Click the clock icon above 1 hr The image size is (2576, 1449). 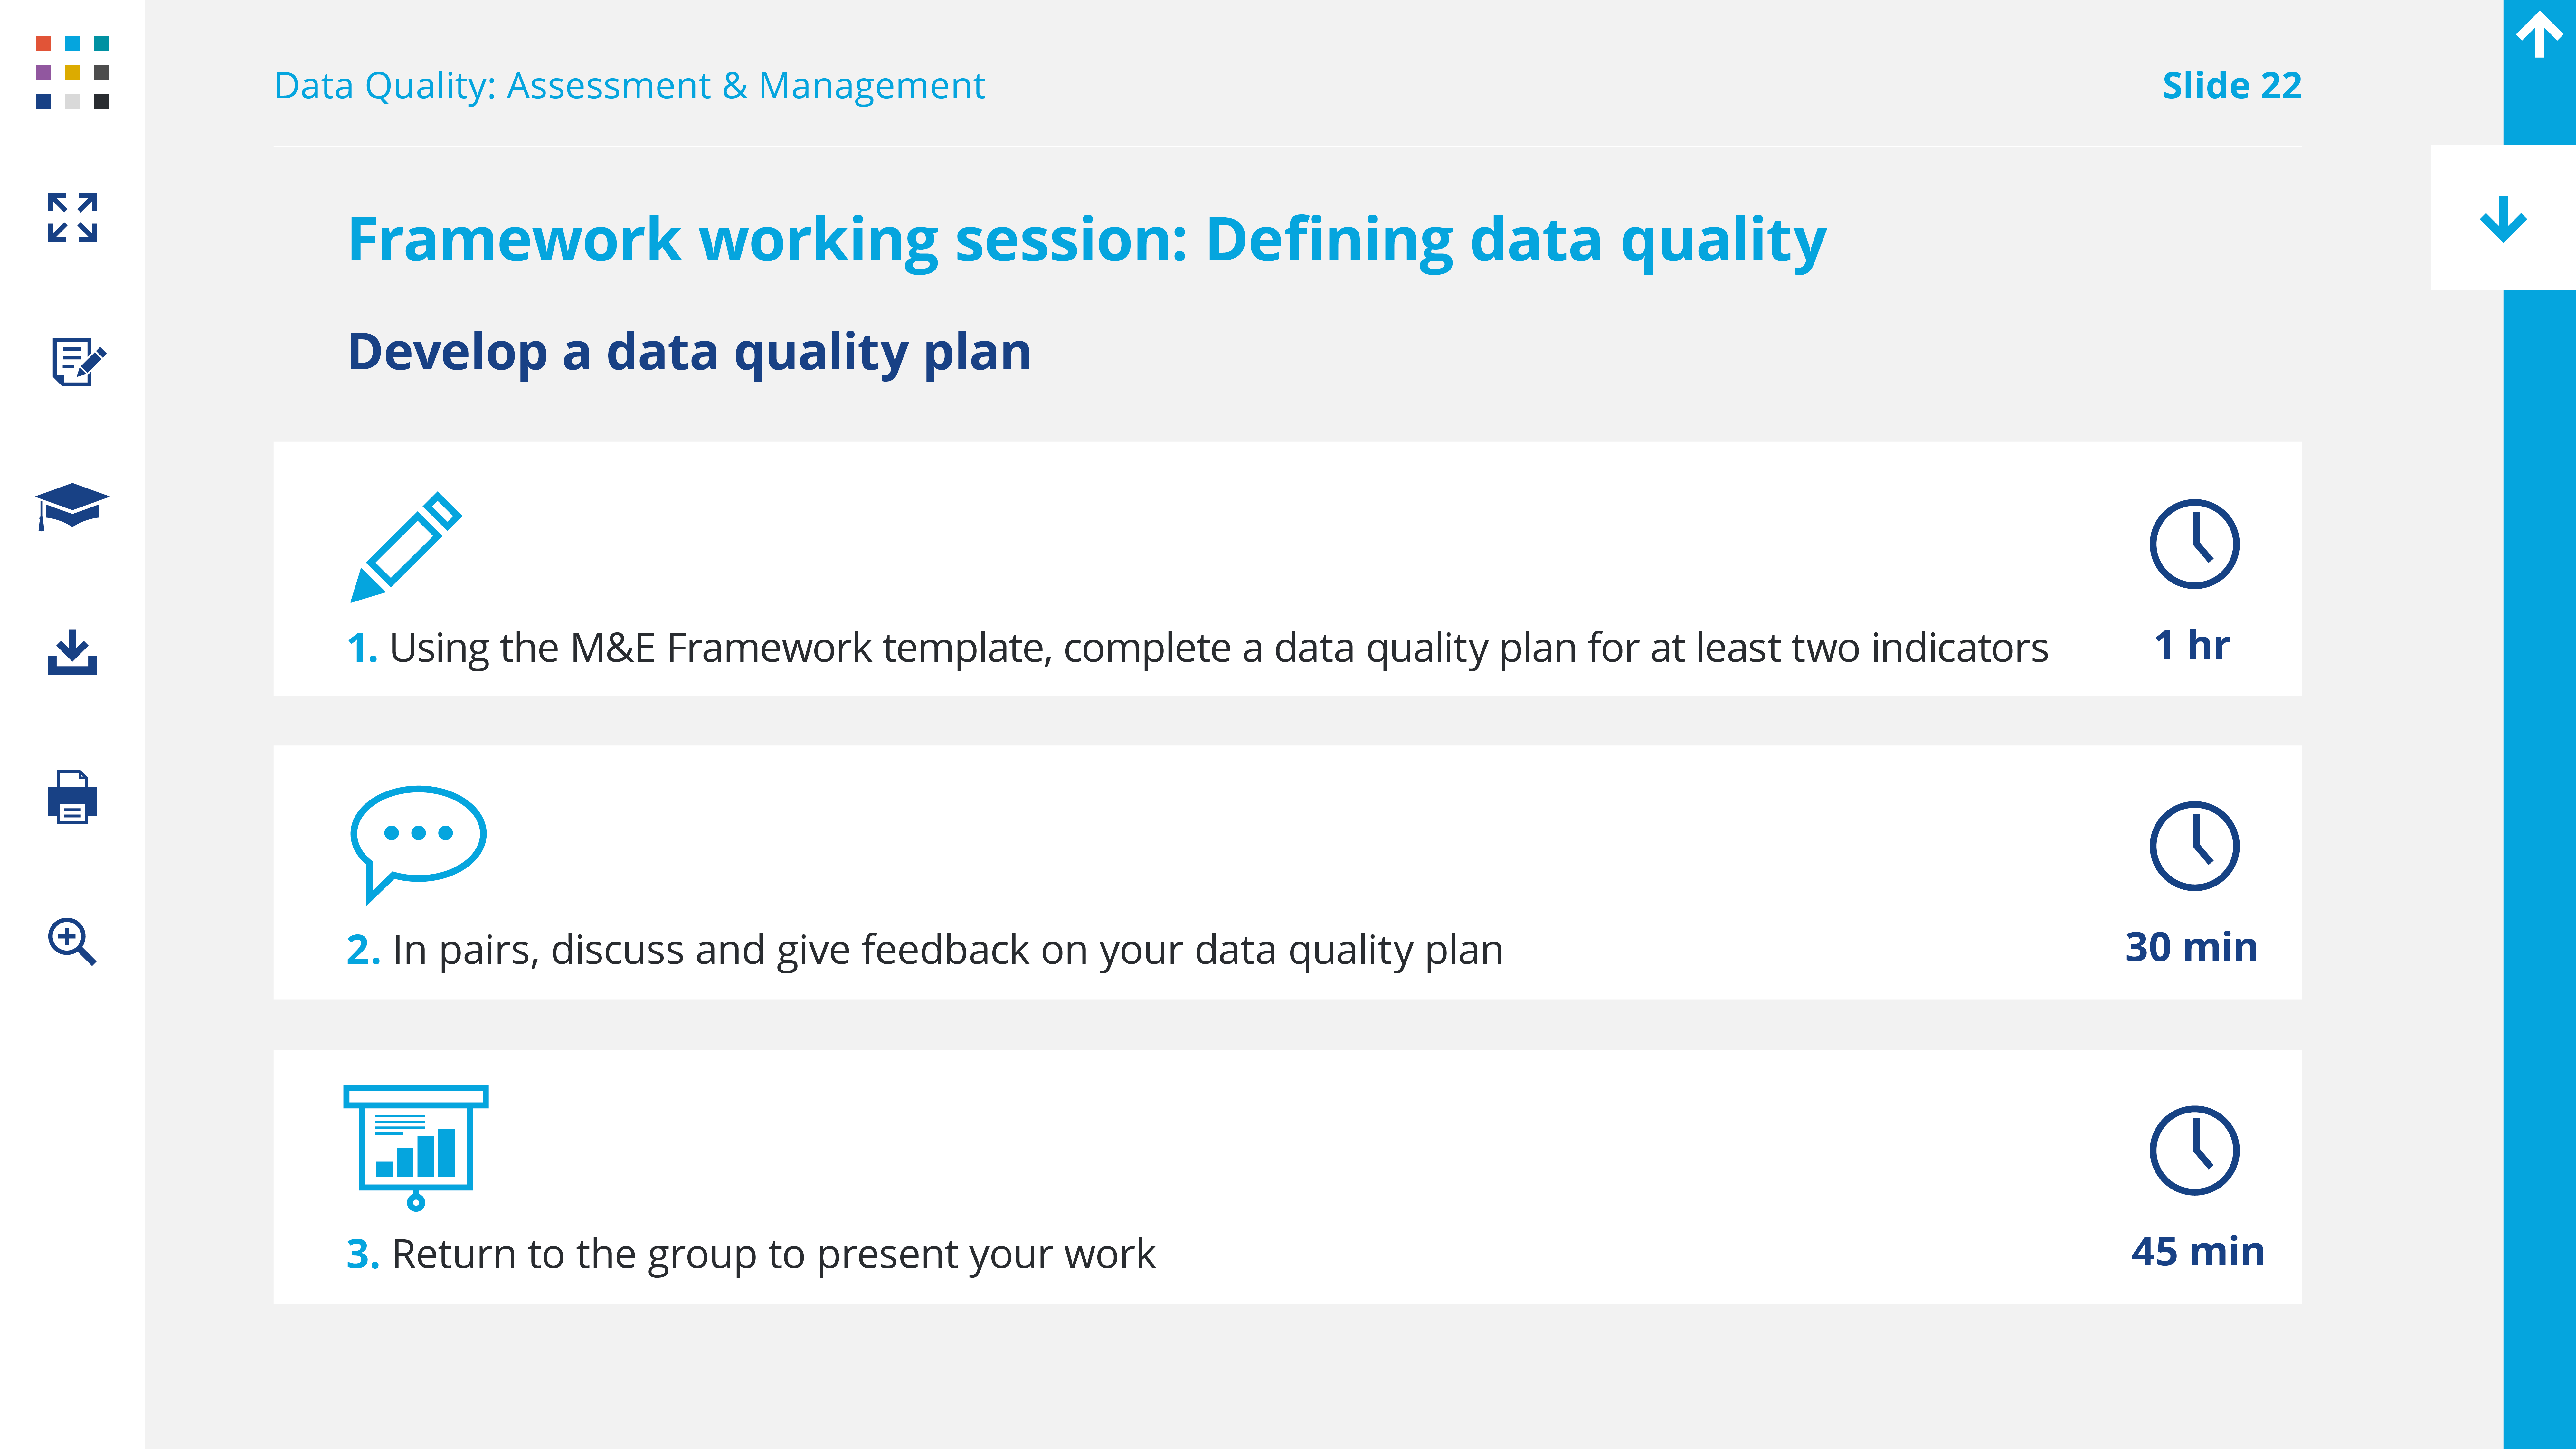(2194, 544)
